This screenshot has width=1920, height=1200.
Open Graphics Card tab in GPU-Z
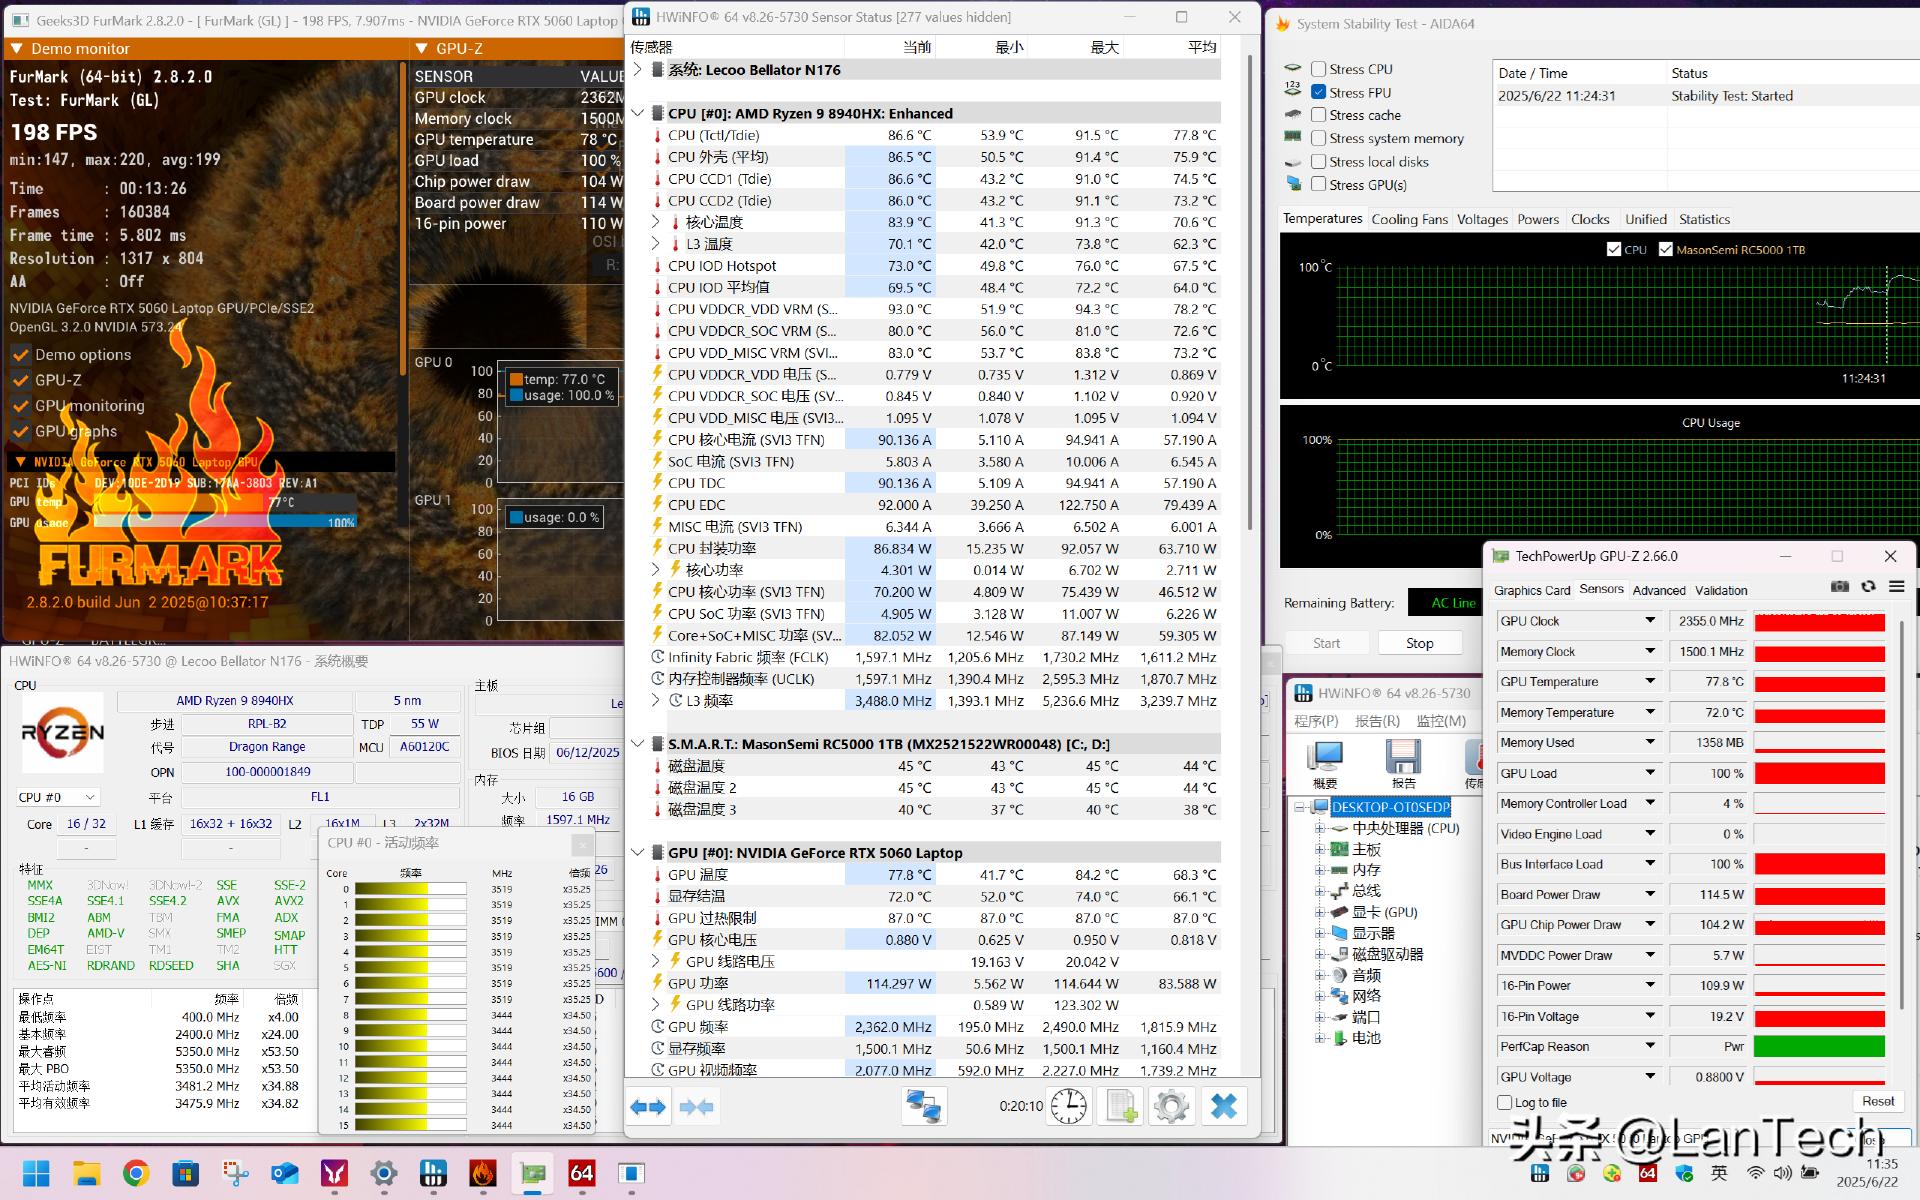[x=1532, y=590]
